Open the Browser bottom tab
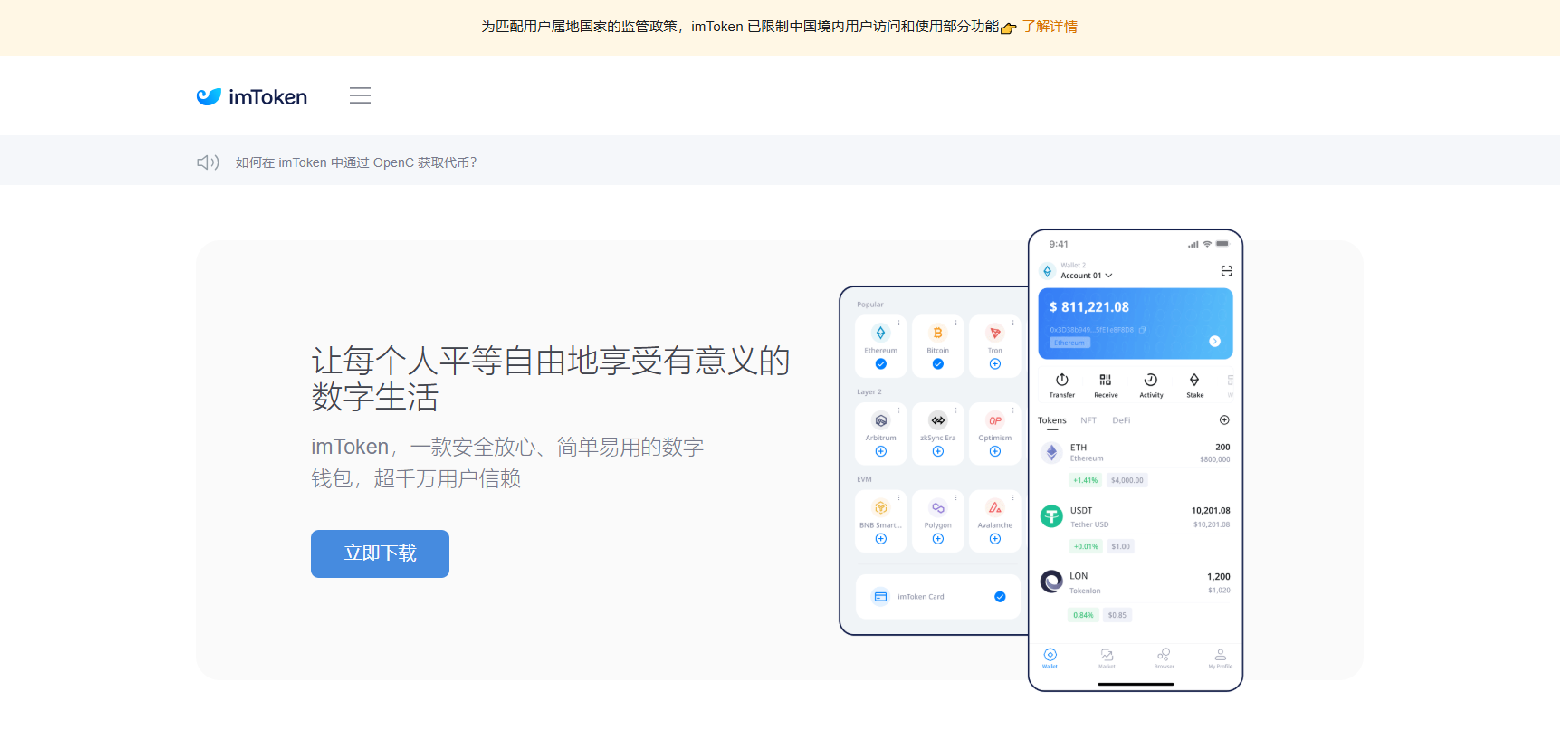1560x733 pixels. (x=1164, y=657)
